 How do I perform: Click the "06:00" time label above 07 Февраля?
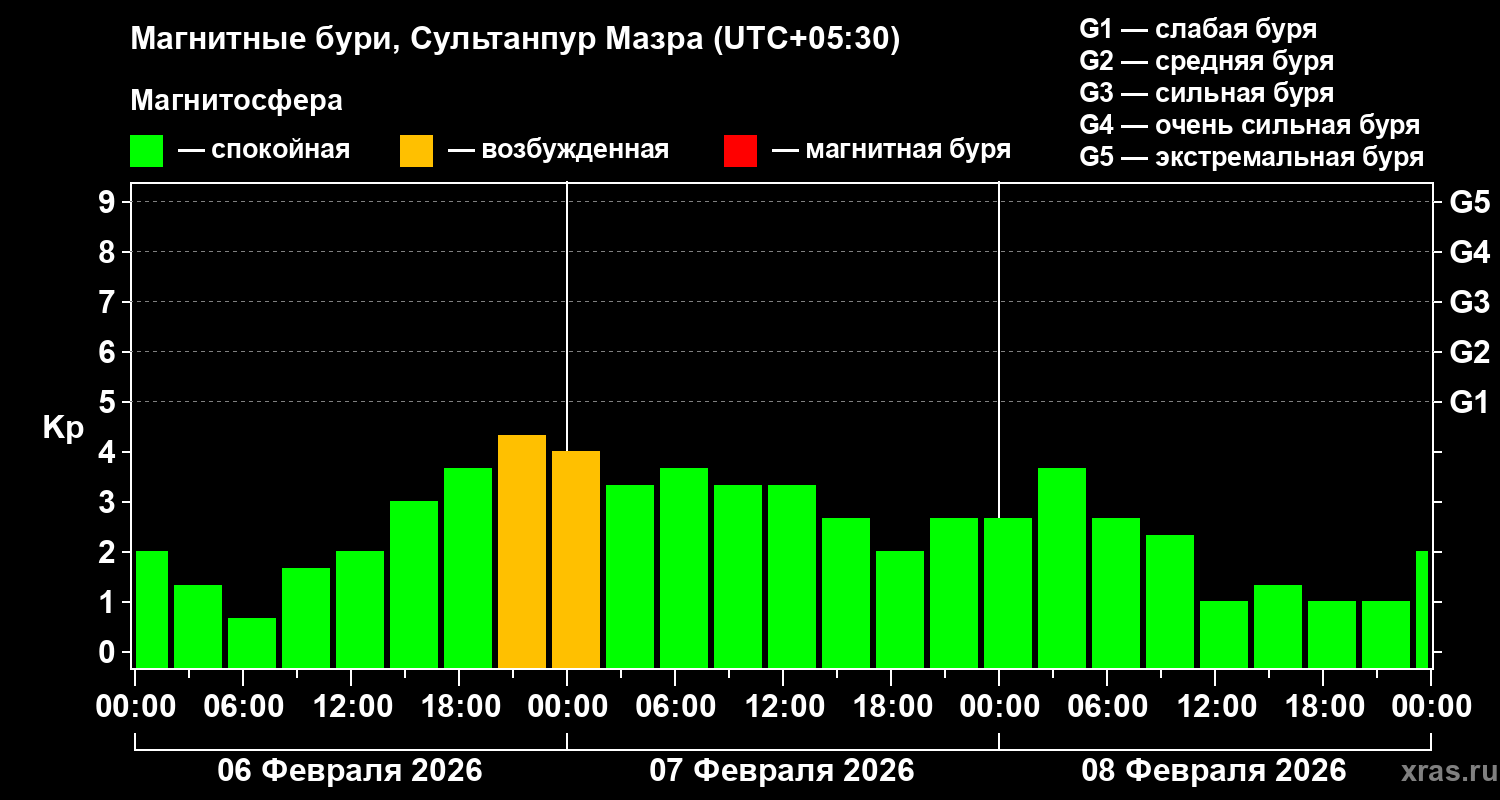(675, 706)
